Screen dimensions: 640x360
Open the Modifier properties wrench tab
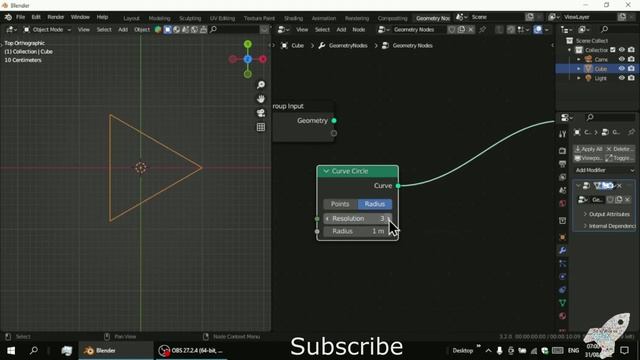click(562, 250)
